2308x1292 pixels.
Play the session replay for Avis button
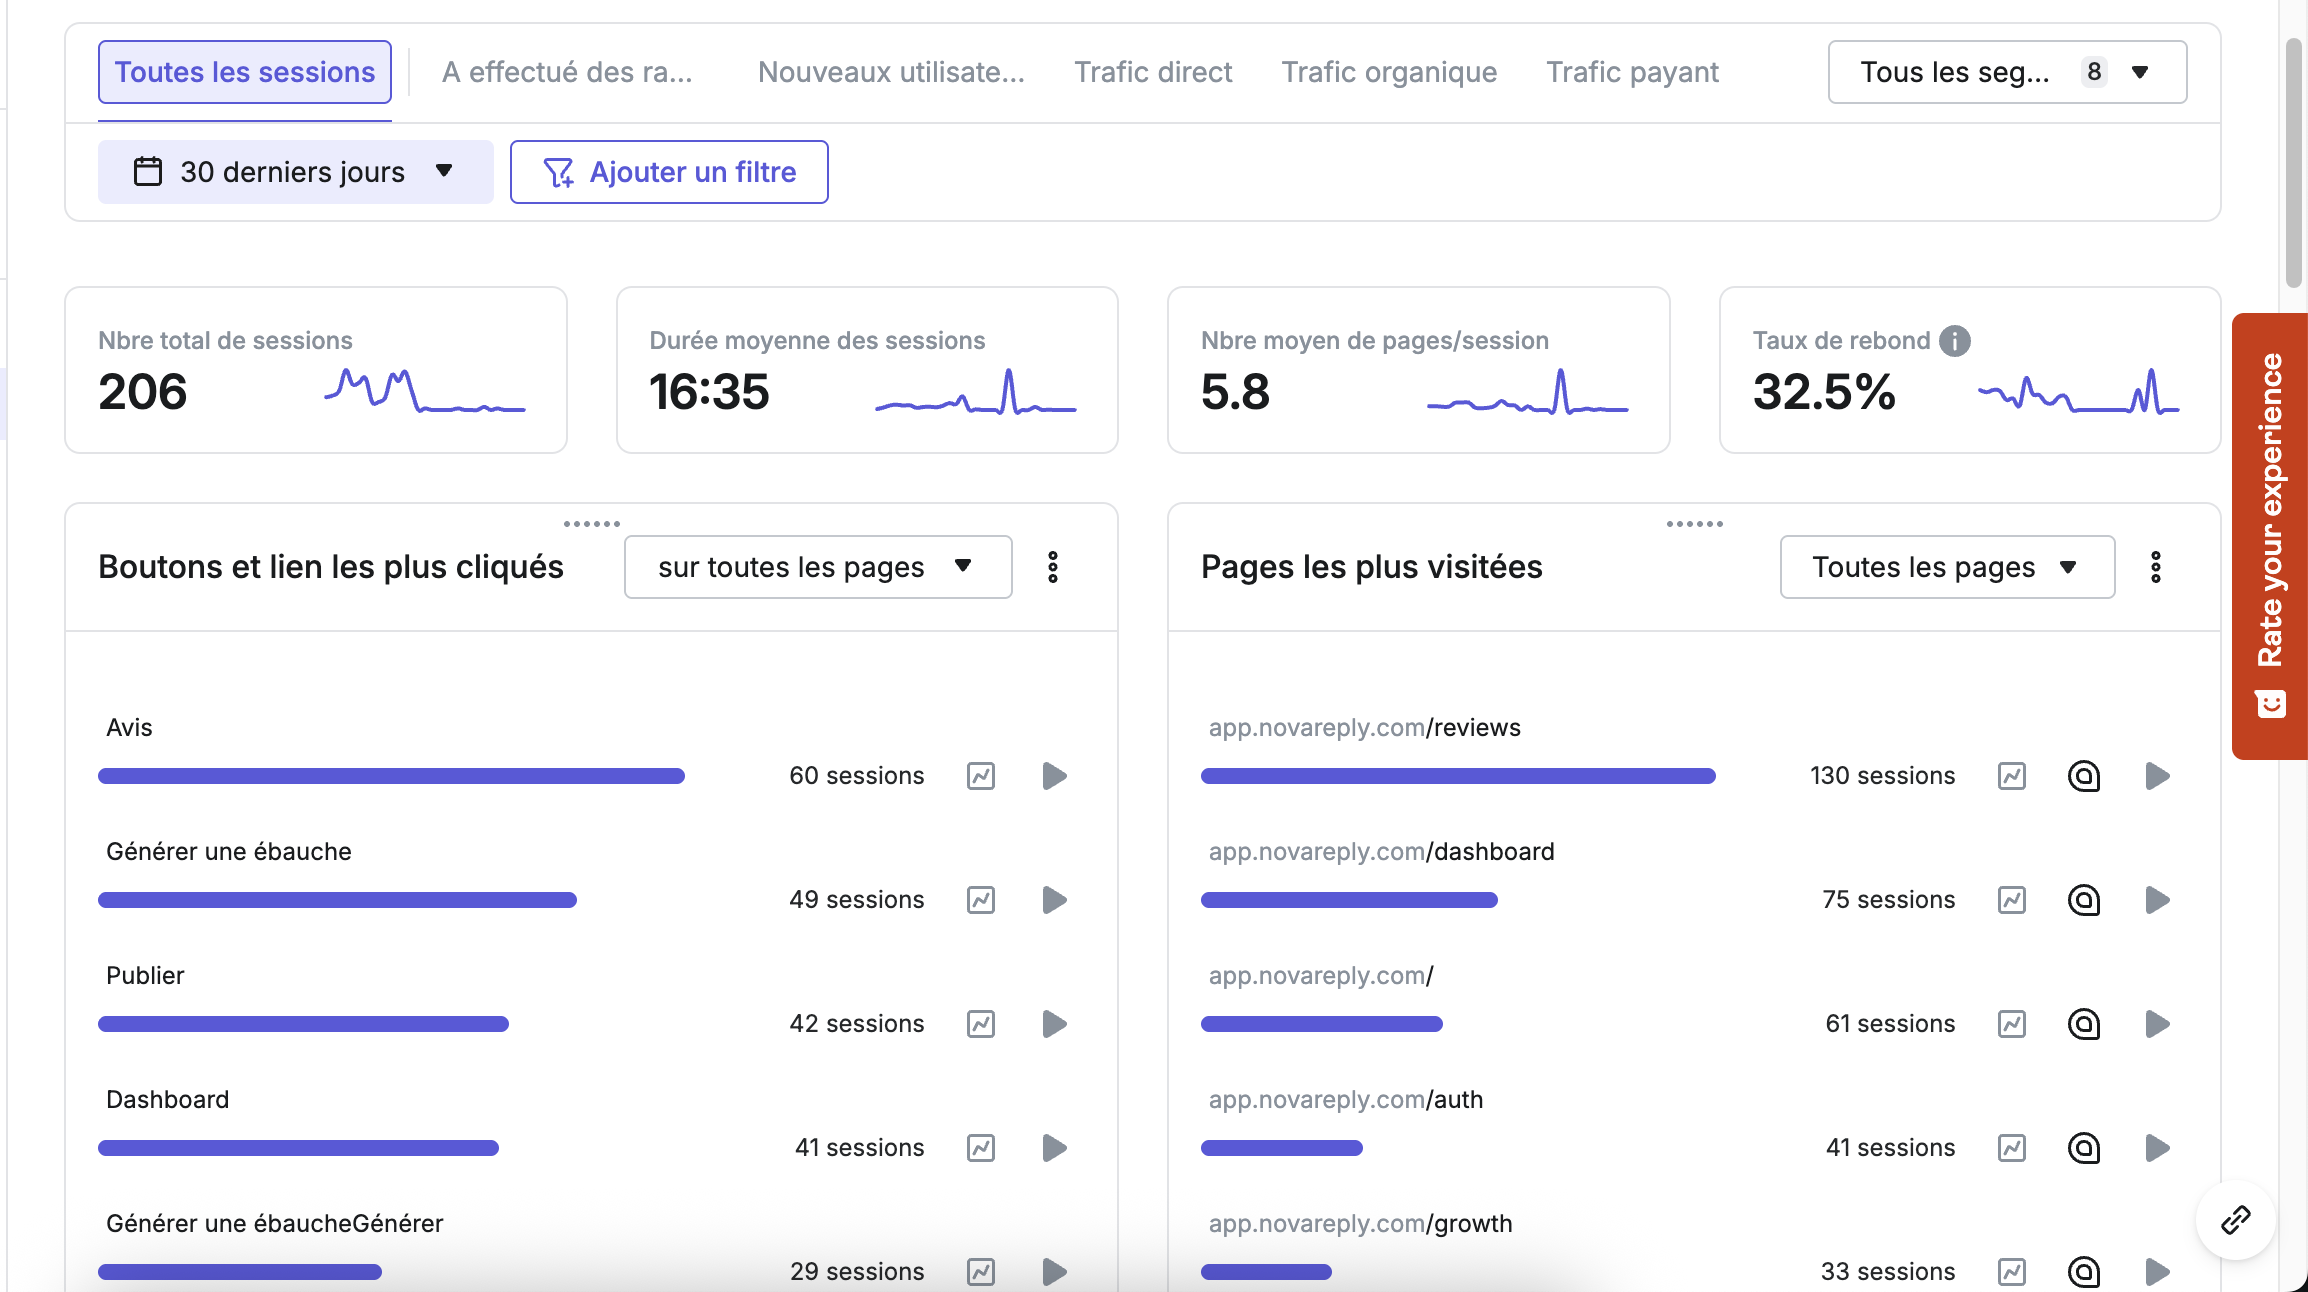[1053, 775]
